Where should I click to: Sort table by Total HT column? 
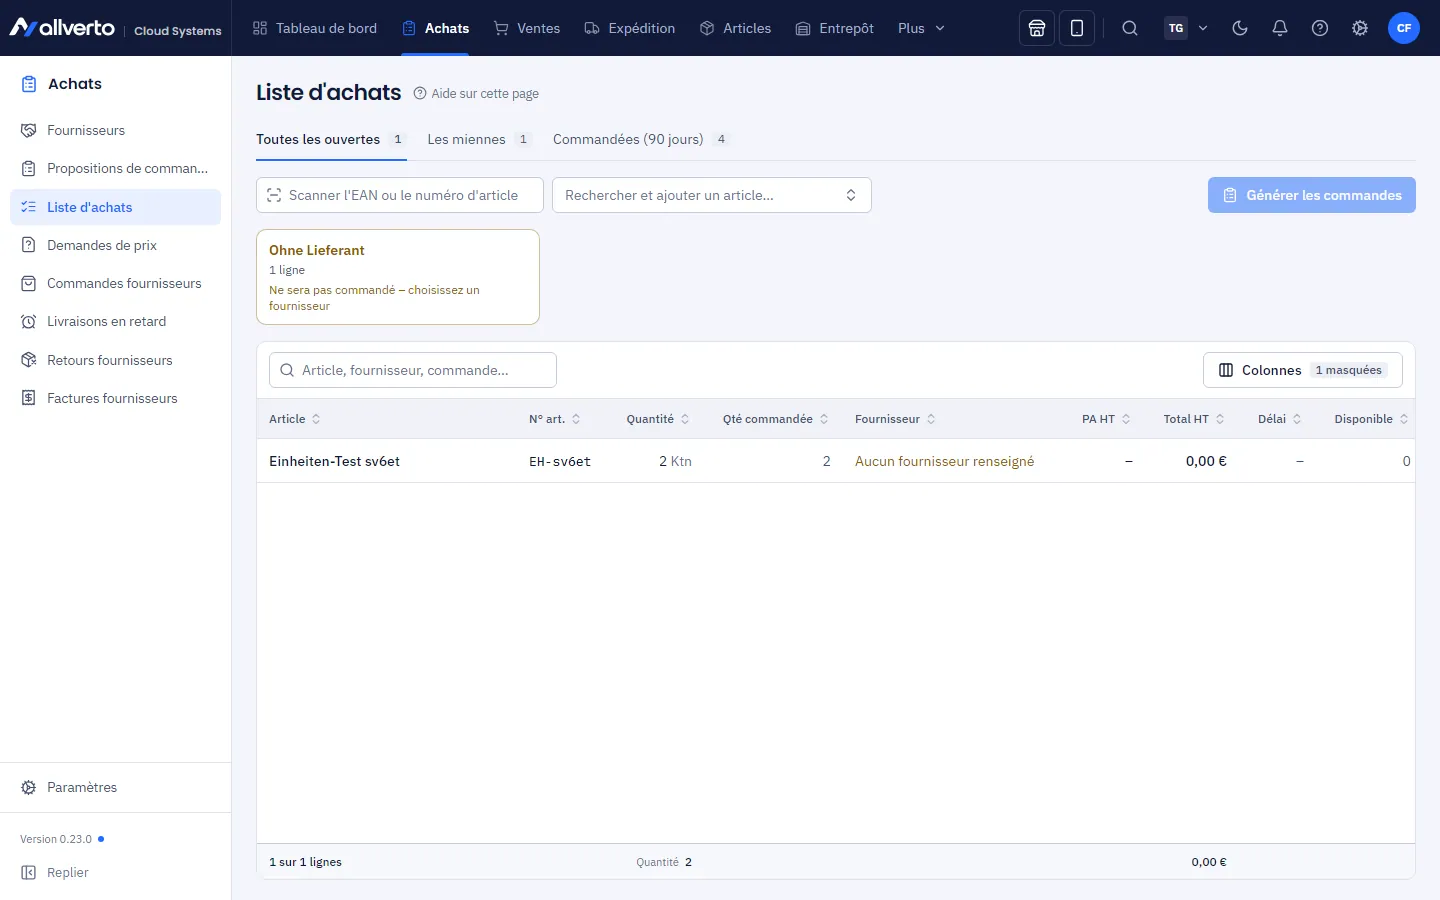tap(1194, 419)
